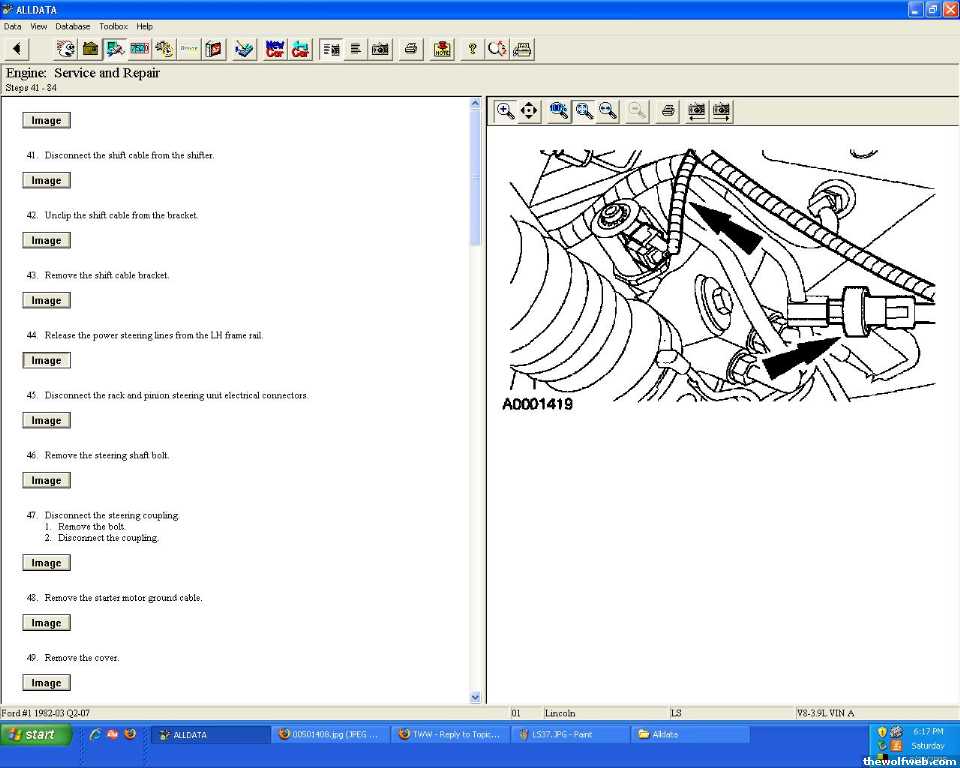Open the Database menu
The height and width of the screenshot is (768, 960).
[72, 26]
